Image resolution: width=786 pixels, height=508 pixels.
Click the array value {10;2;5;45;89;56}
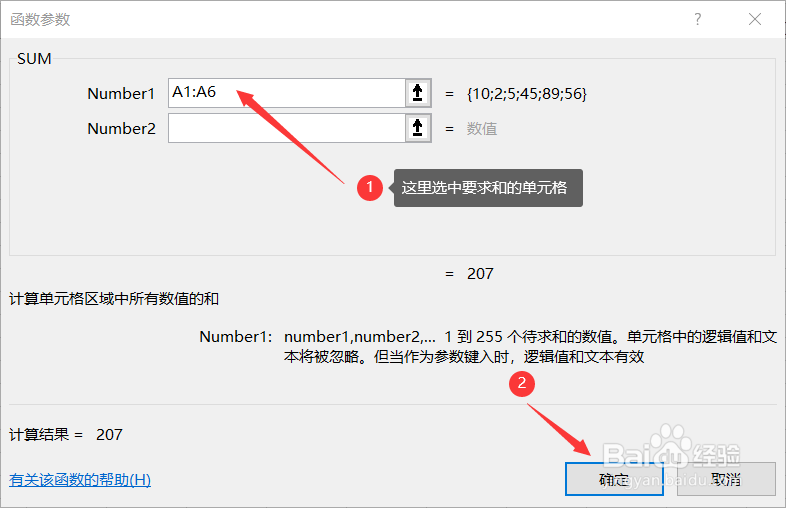(527, 94)
